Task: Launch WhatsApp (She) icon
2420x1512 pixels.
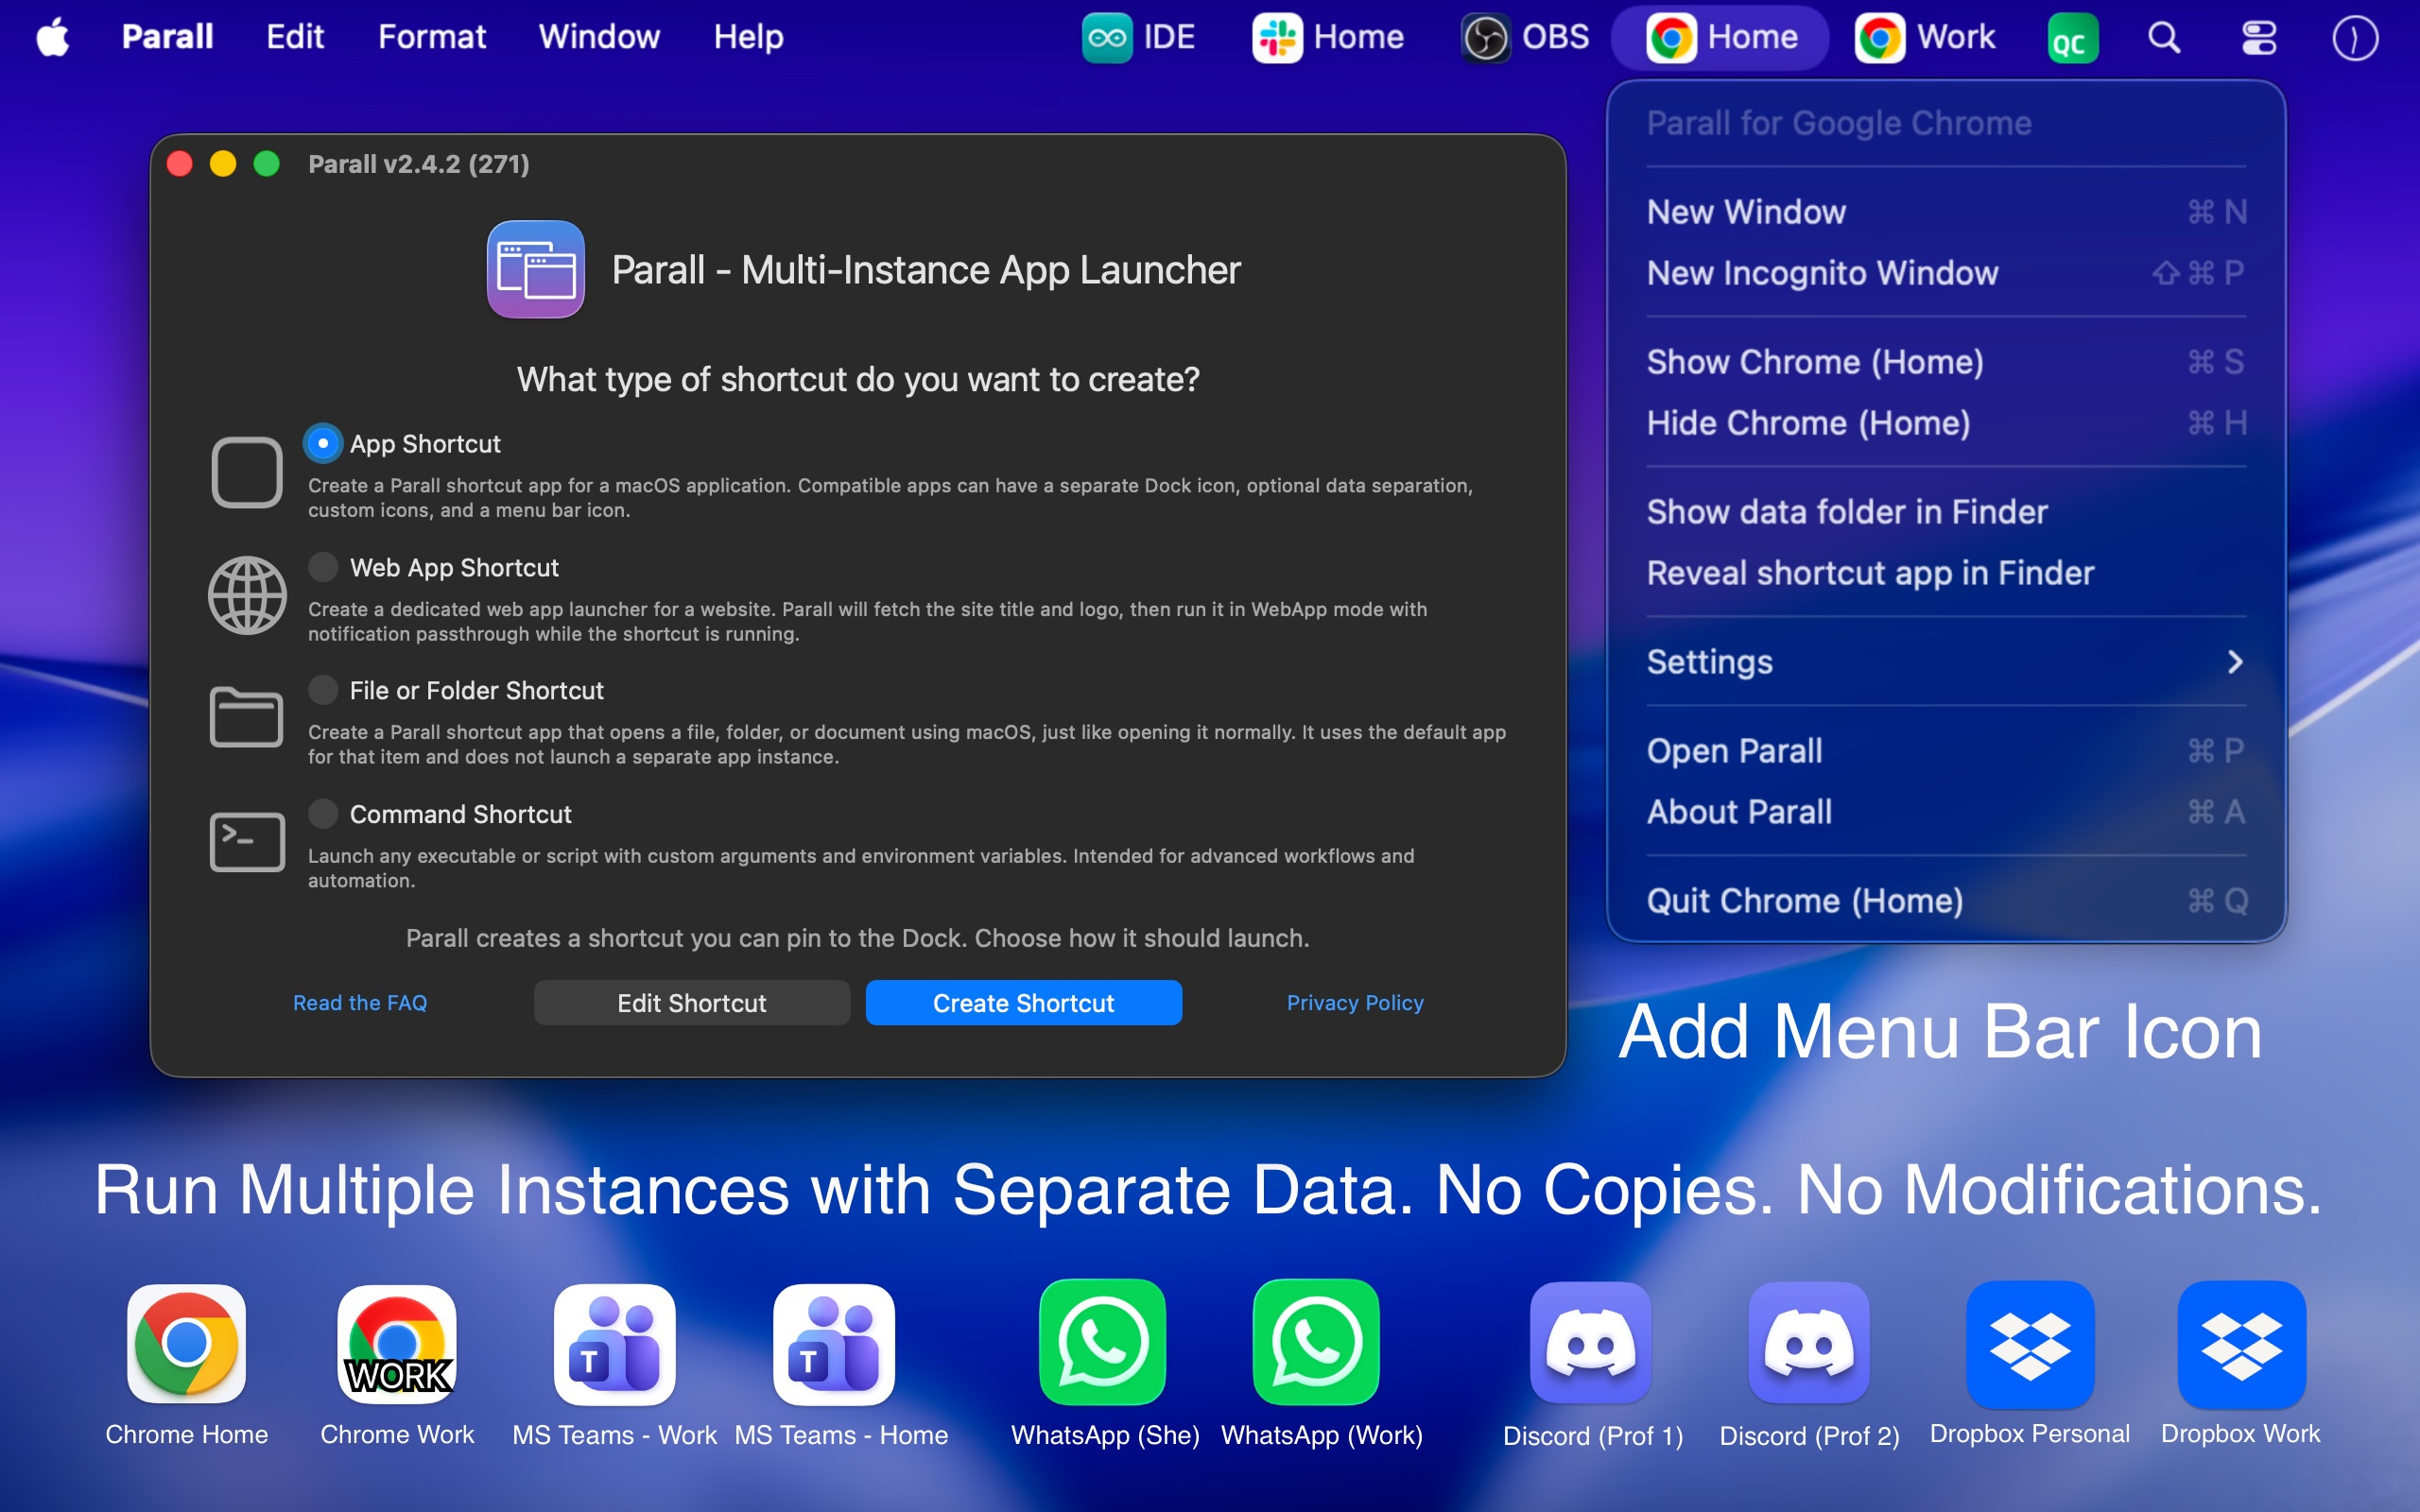Action: pos(1103,1342)
